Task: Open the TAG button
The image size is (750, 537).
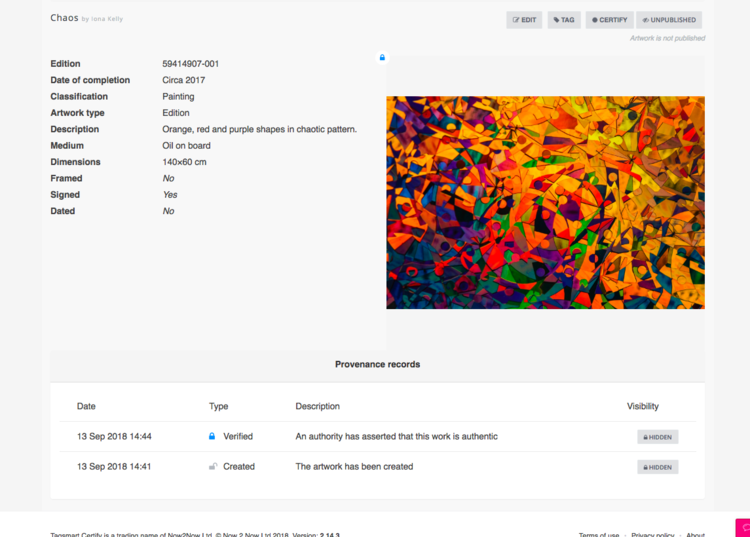Action: point(564,20)
